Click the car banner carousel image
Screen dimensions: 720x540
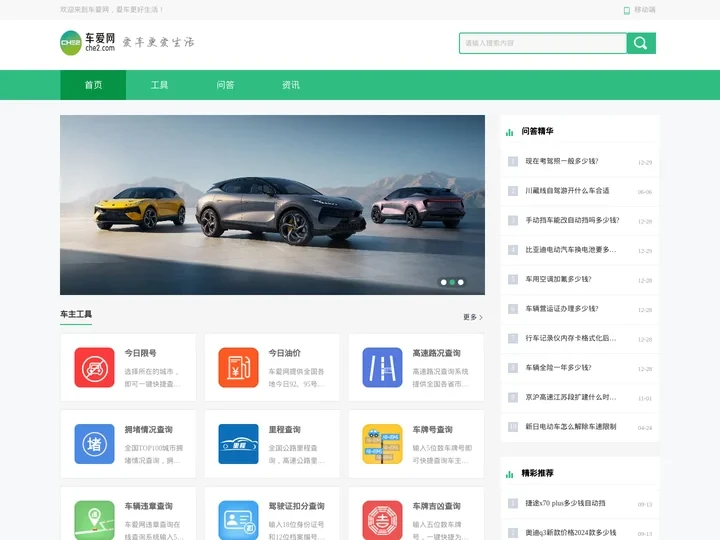tap(272, 205)
